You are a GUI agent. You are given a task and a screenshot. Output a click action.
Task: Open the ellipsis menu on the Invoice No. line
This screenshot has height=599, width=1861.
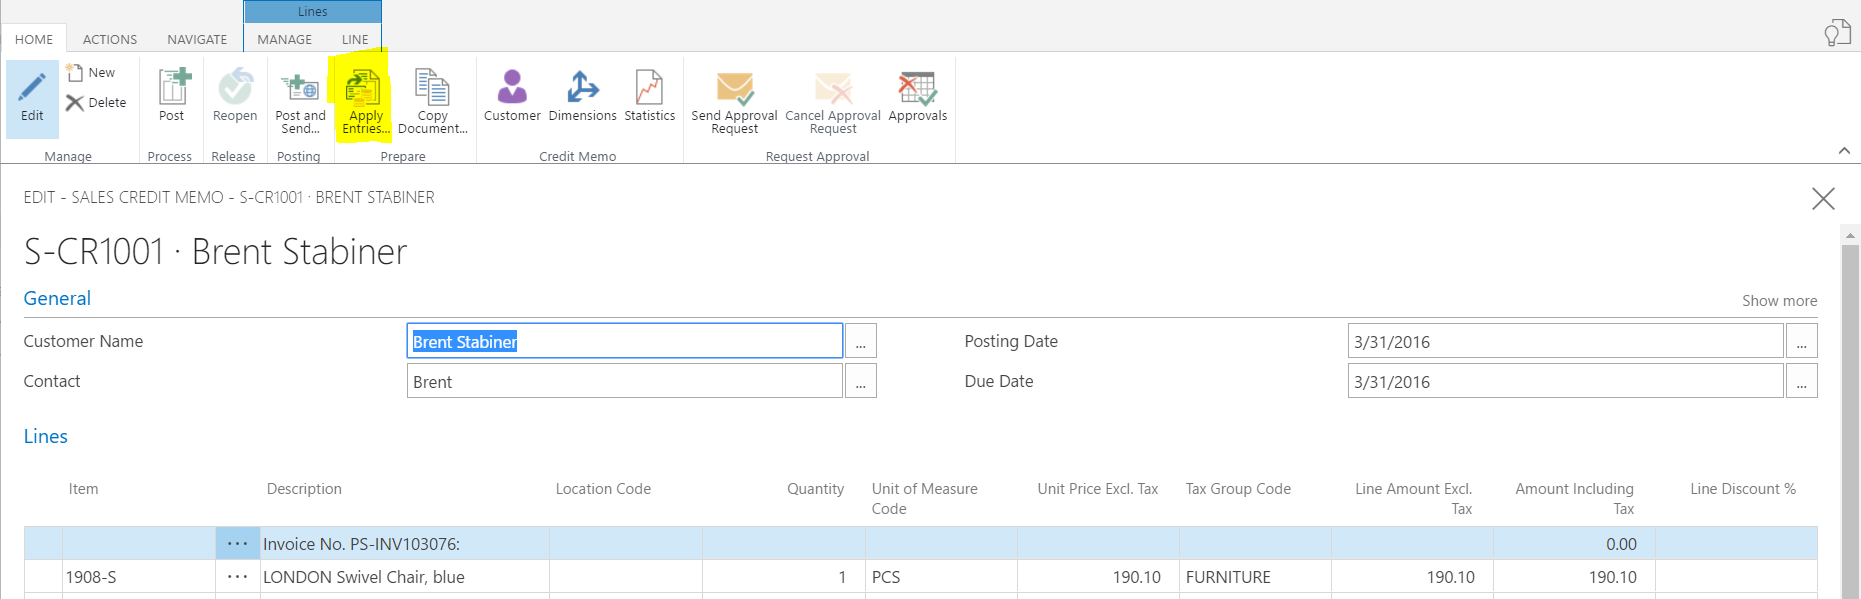click(x=237, y=544)
